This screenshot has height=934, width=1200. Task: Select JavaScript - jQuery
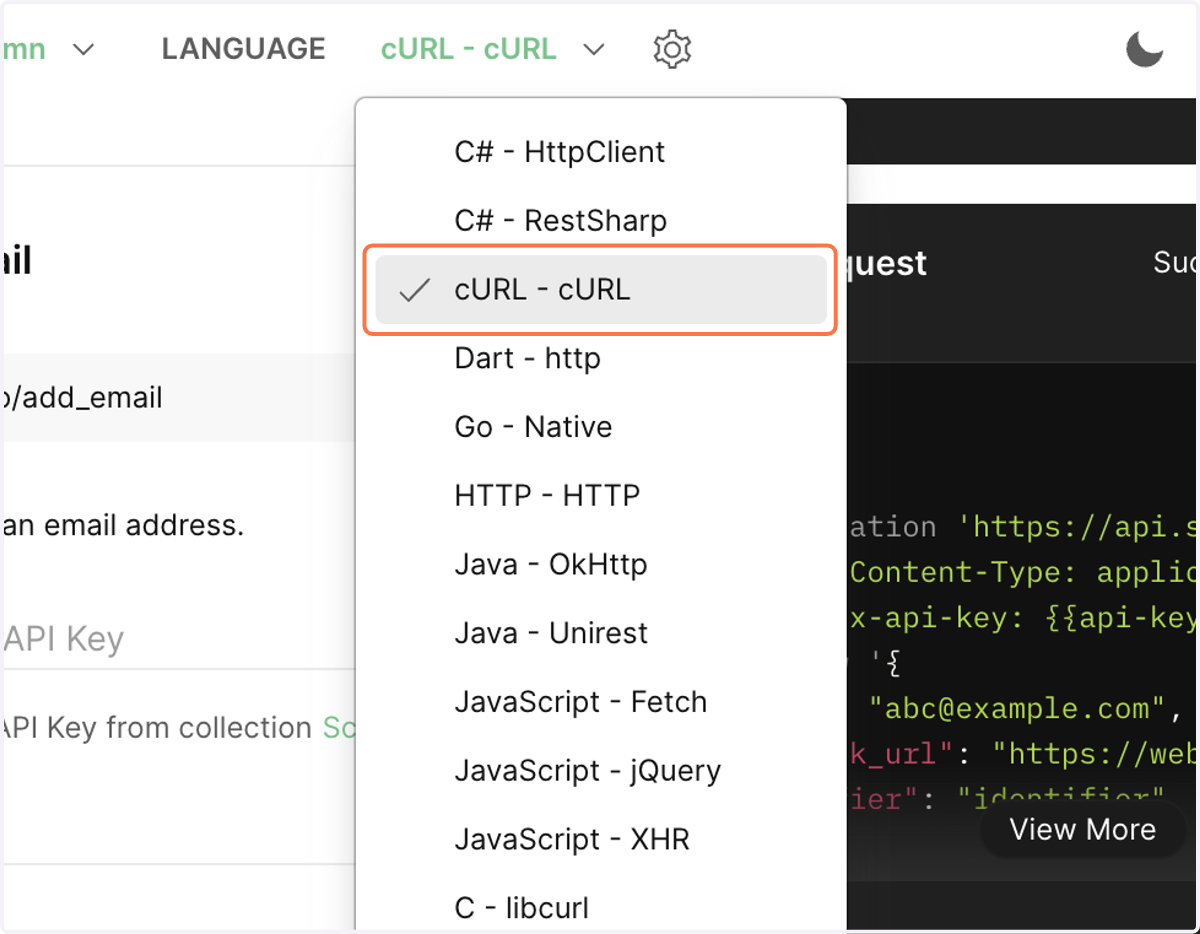pos(600,772)
